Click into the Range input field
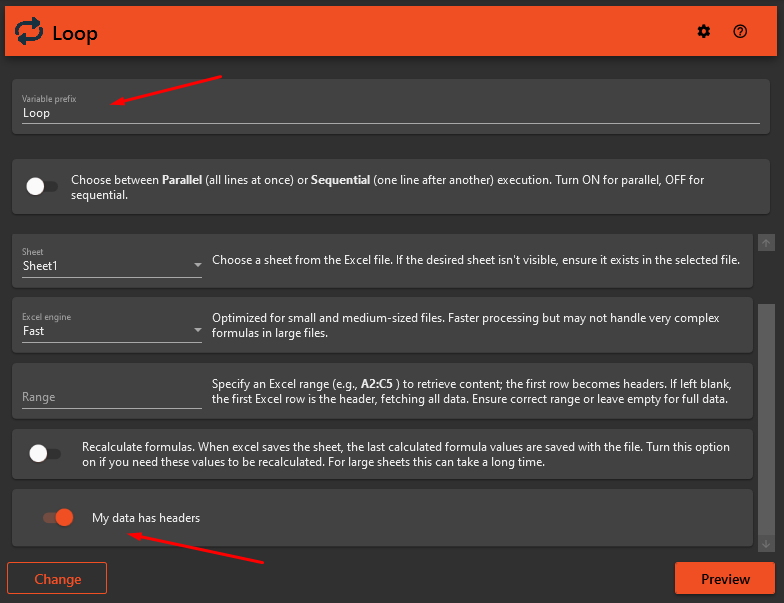The width and height of the screenshot is (784, 603). click(x=111, y=396)
